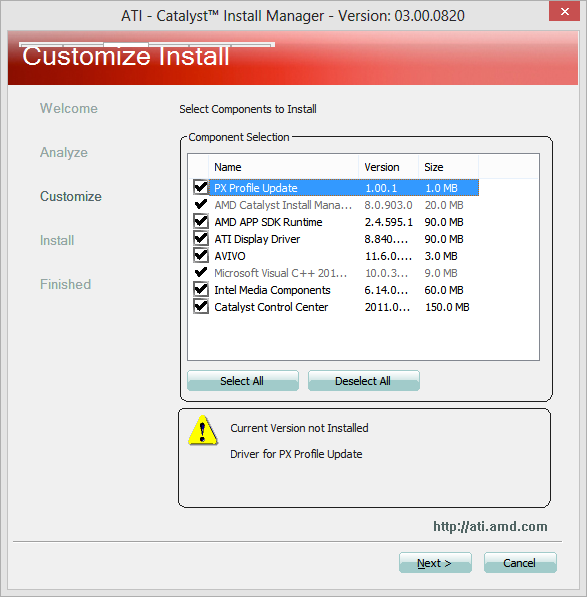
Task: Click version 2.4.595.1 of APP SDK Runtime
Action: coord(389,222)
